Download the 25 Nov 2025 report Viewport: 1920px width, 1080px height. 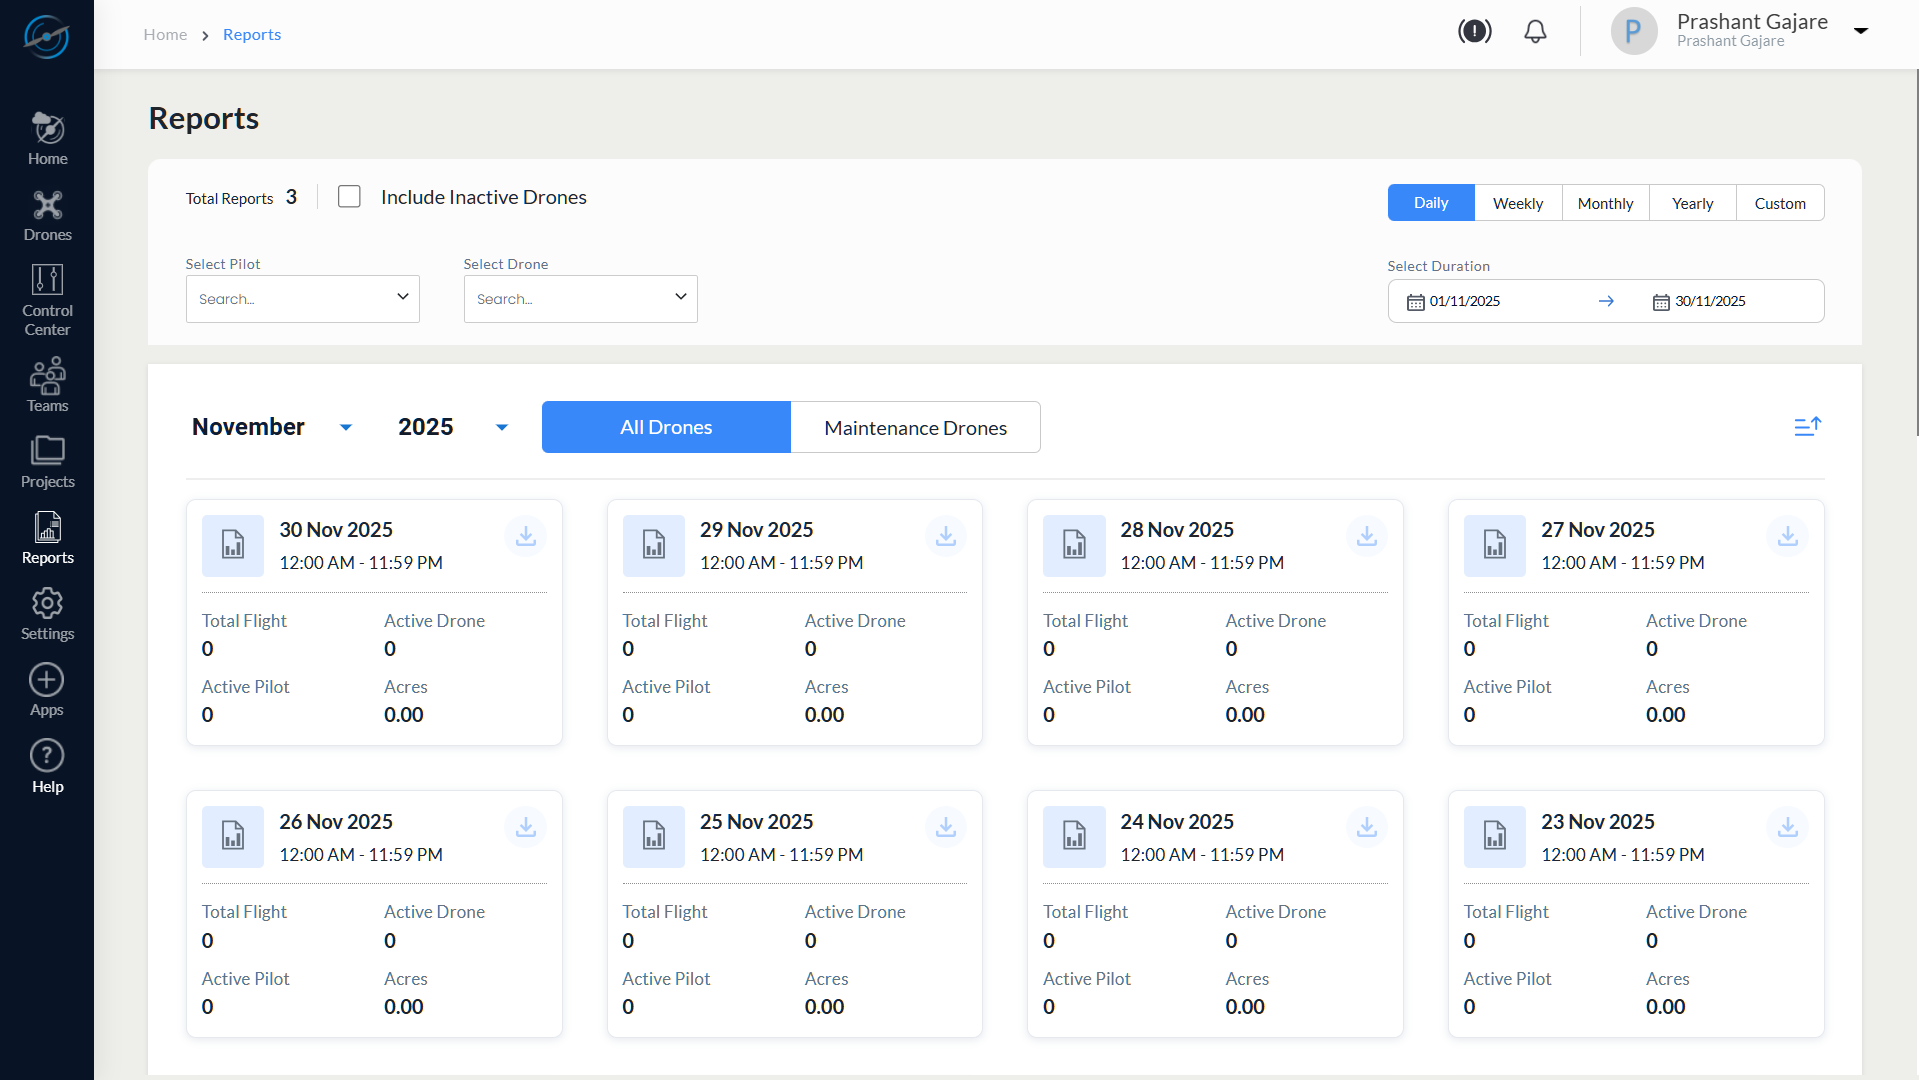click(945, 828)
